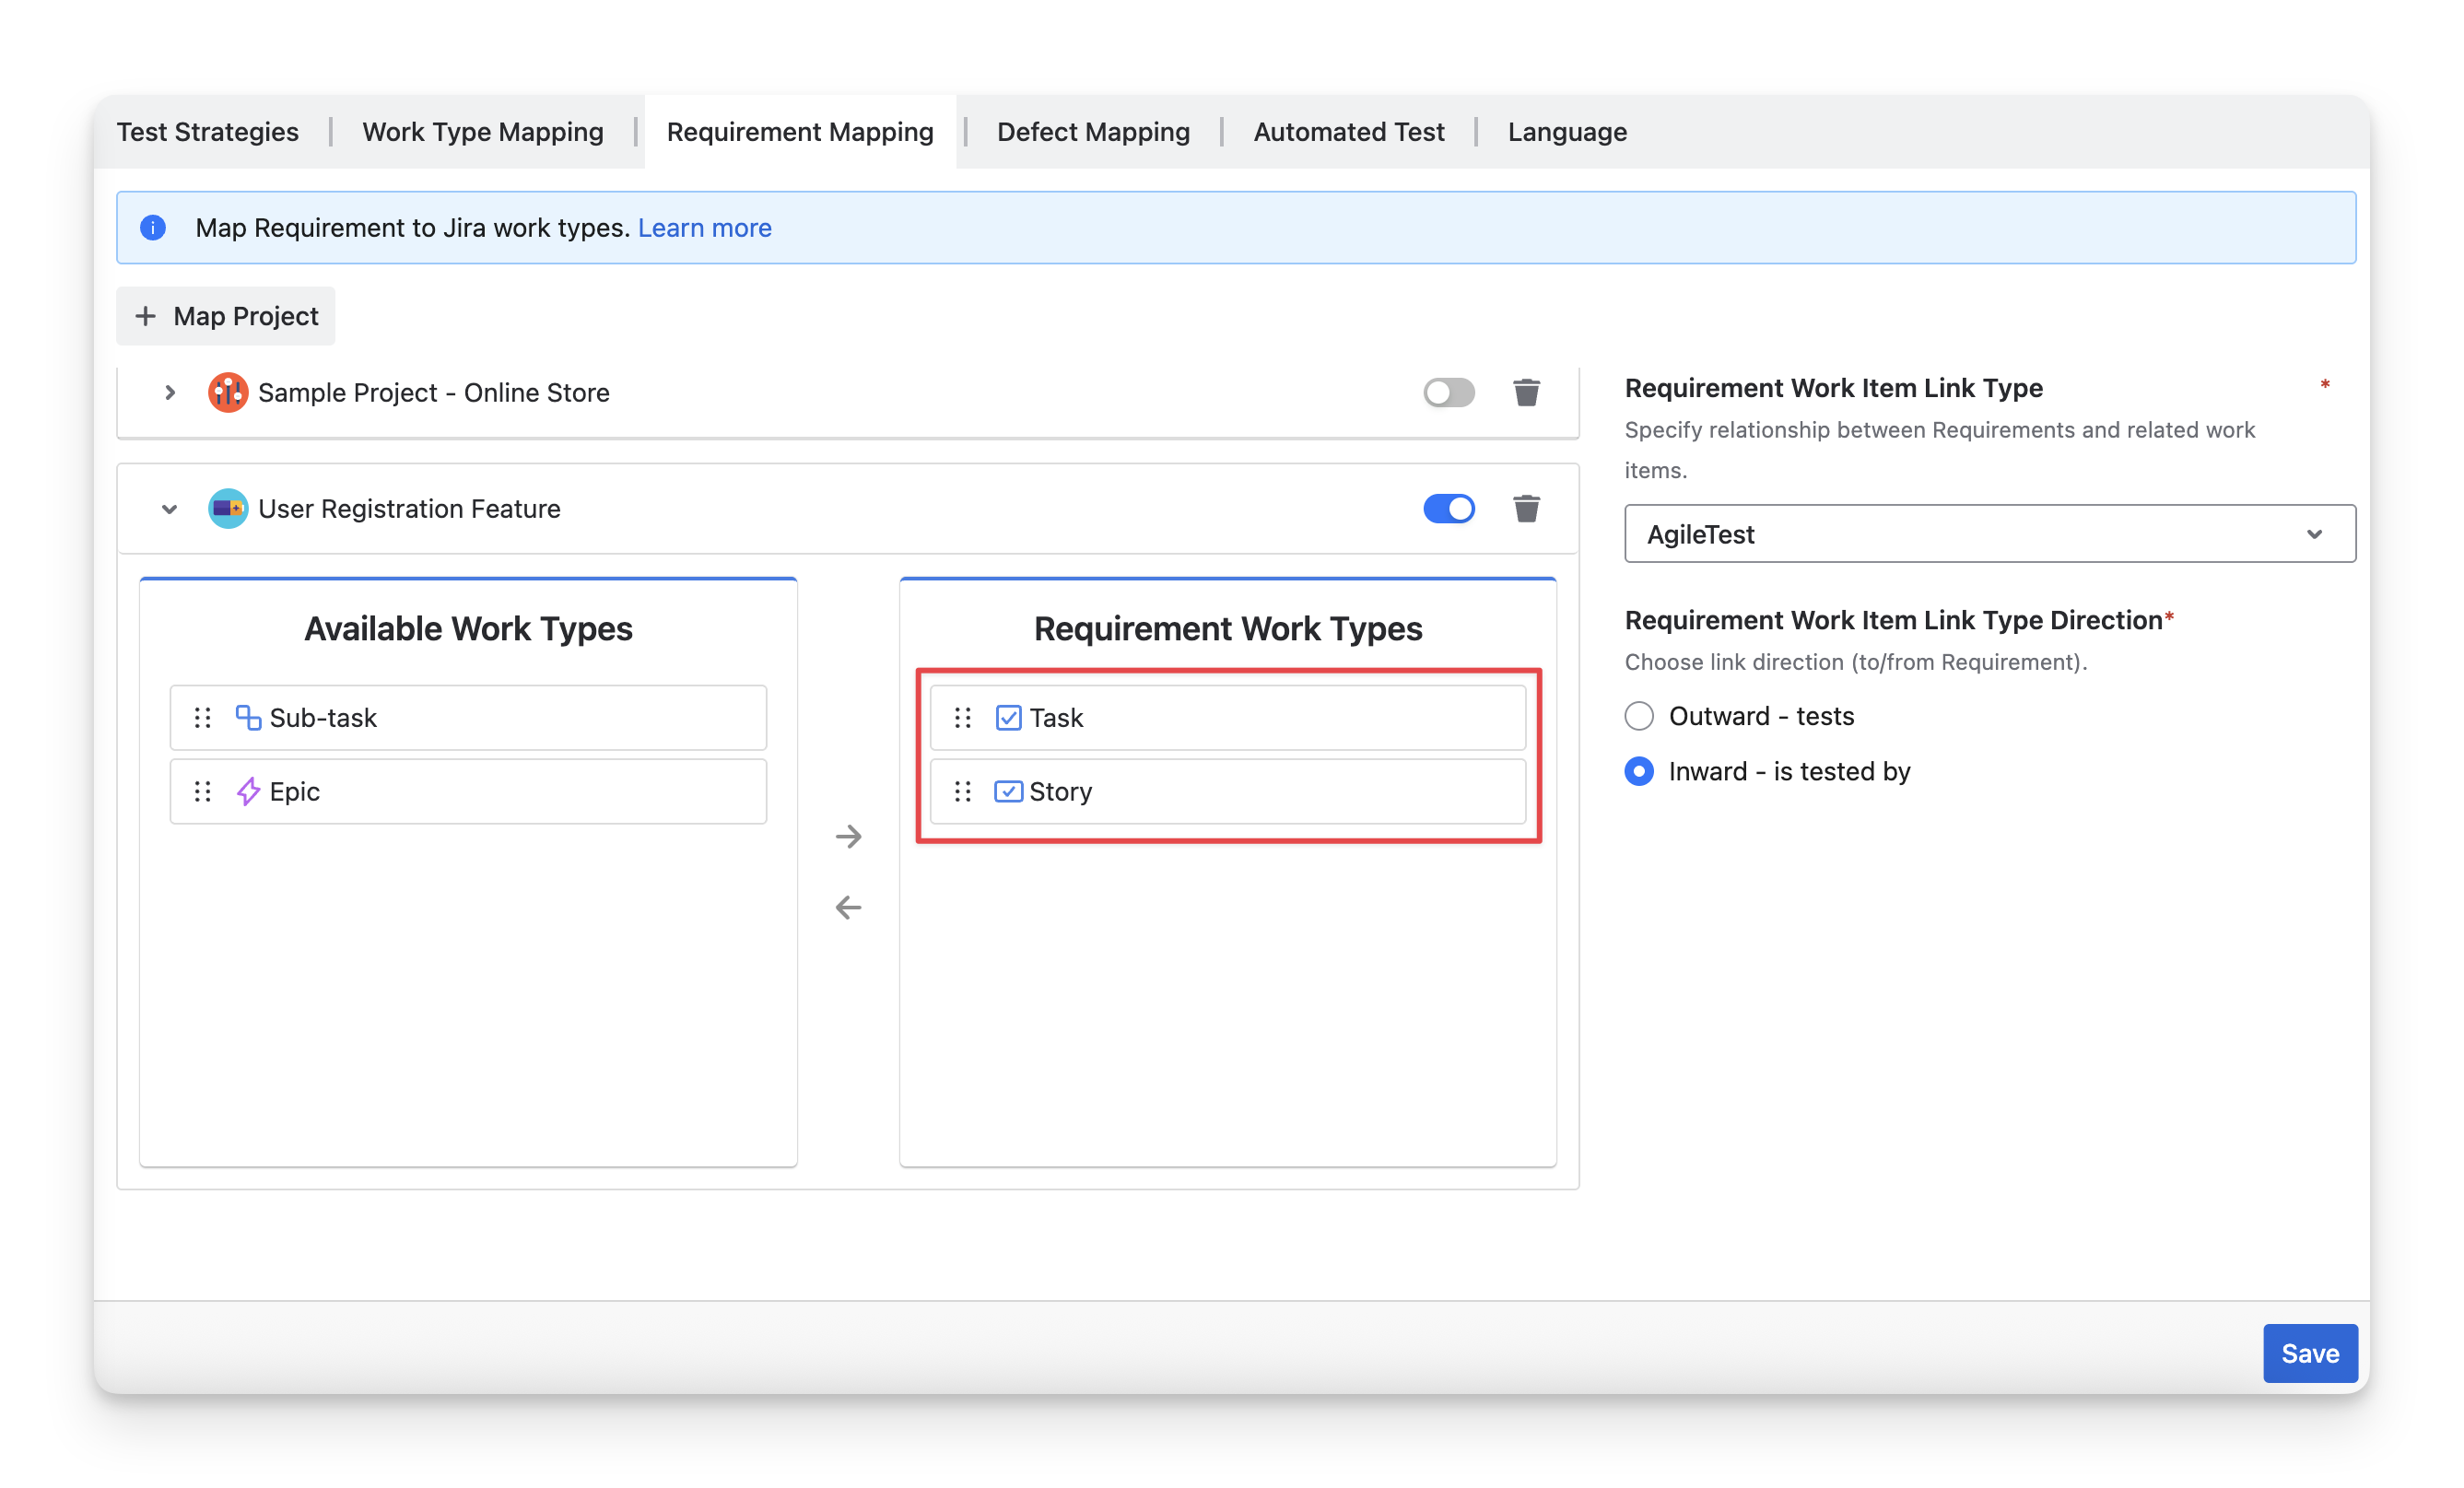Click drag handle beside Sub-task
The image size is (2464, 1488).
[203, 717]
